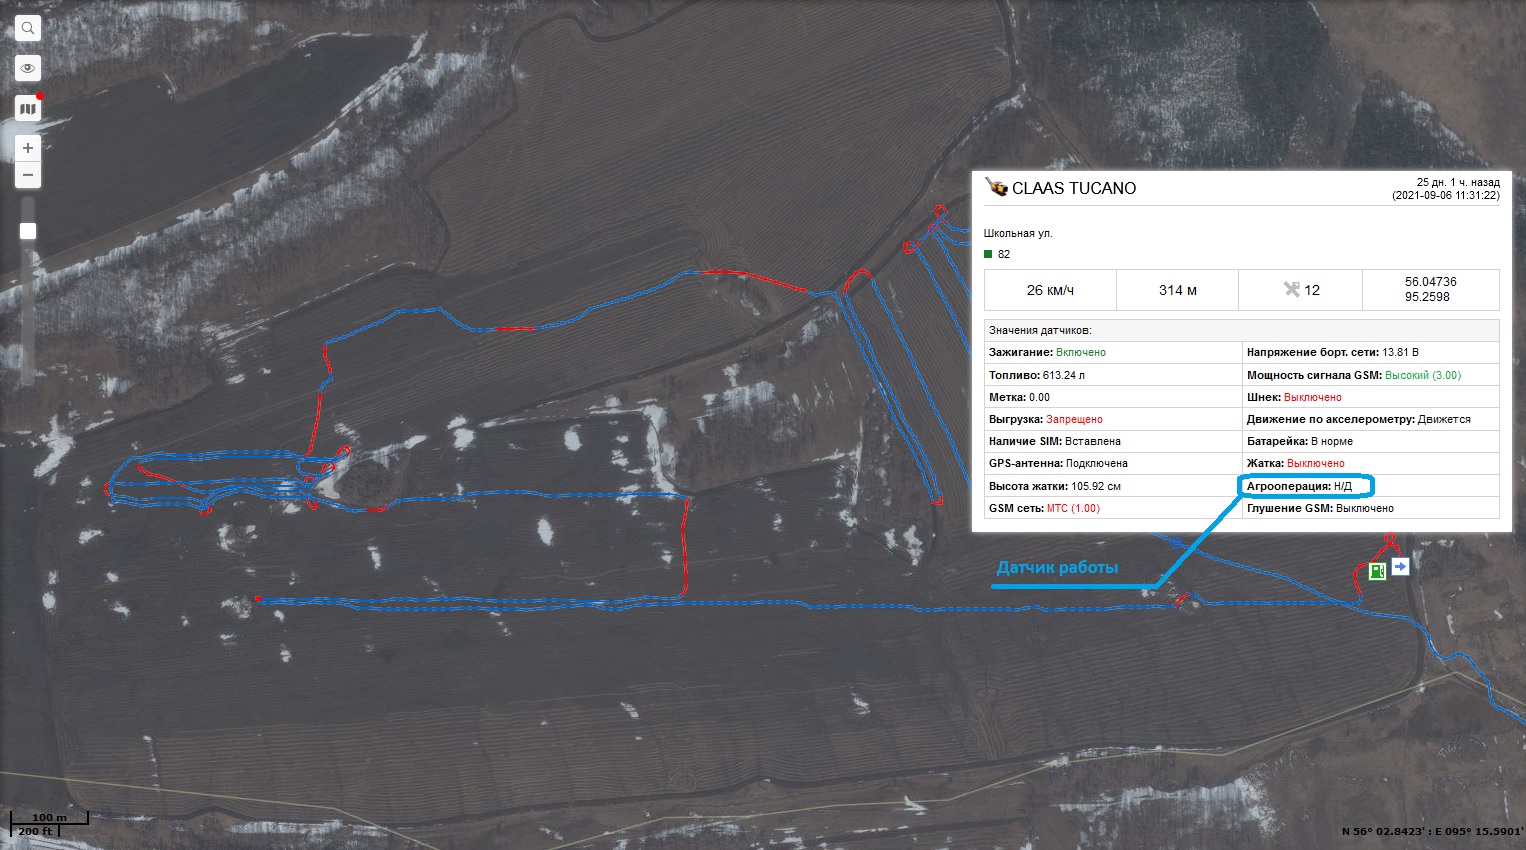This screenshot has height=850, width=1526.
Task: Zoom out with the minus button
Action: coord(28,175)
